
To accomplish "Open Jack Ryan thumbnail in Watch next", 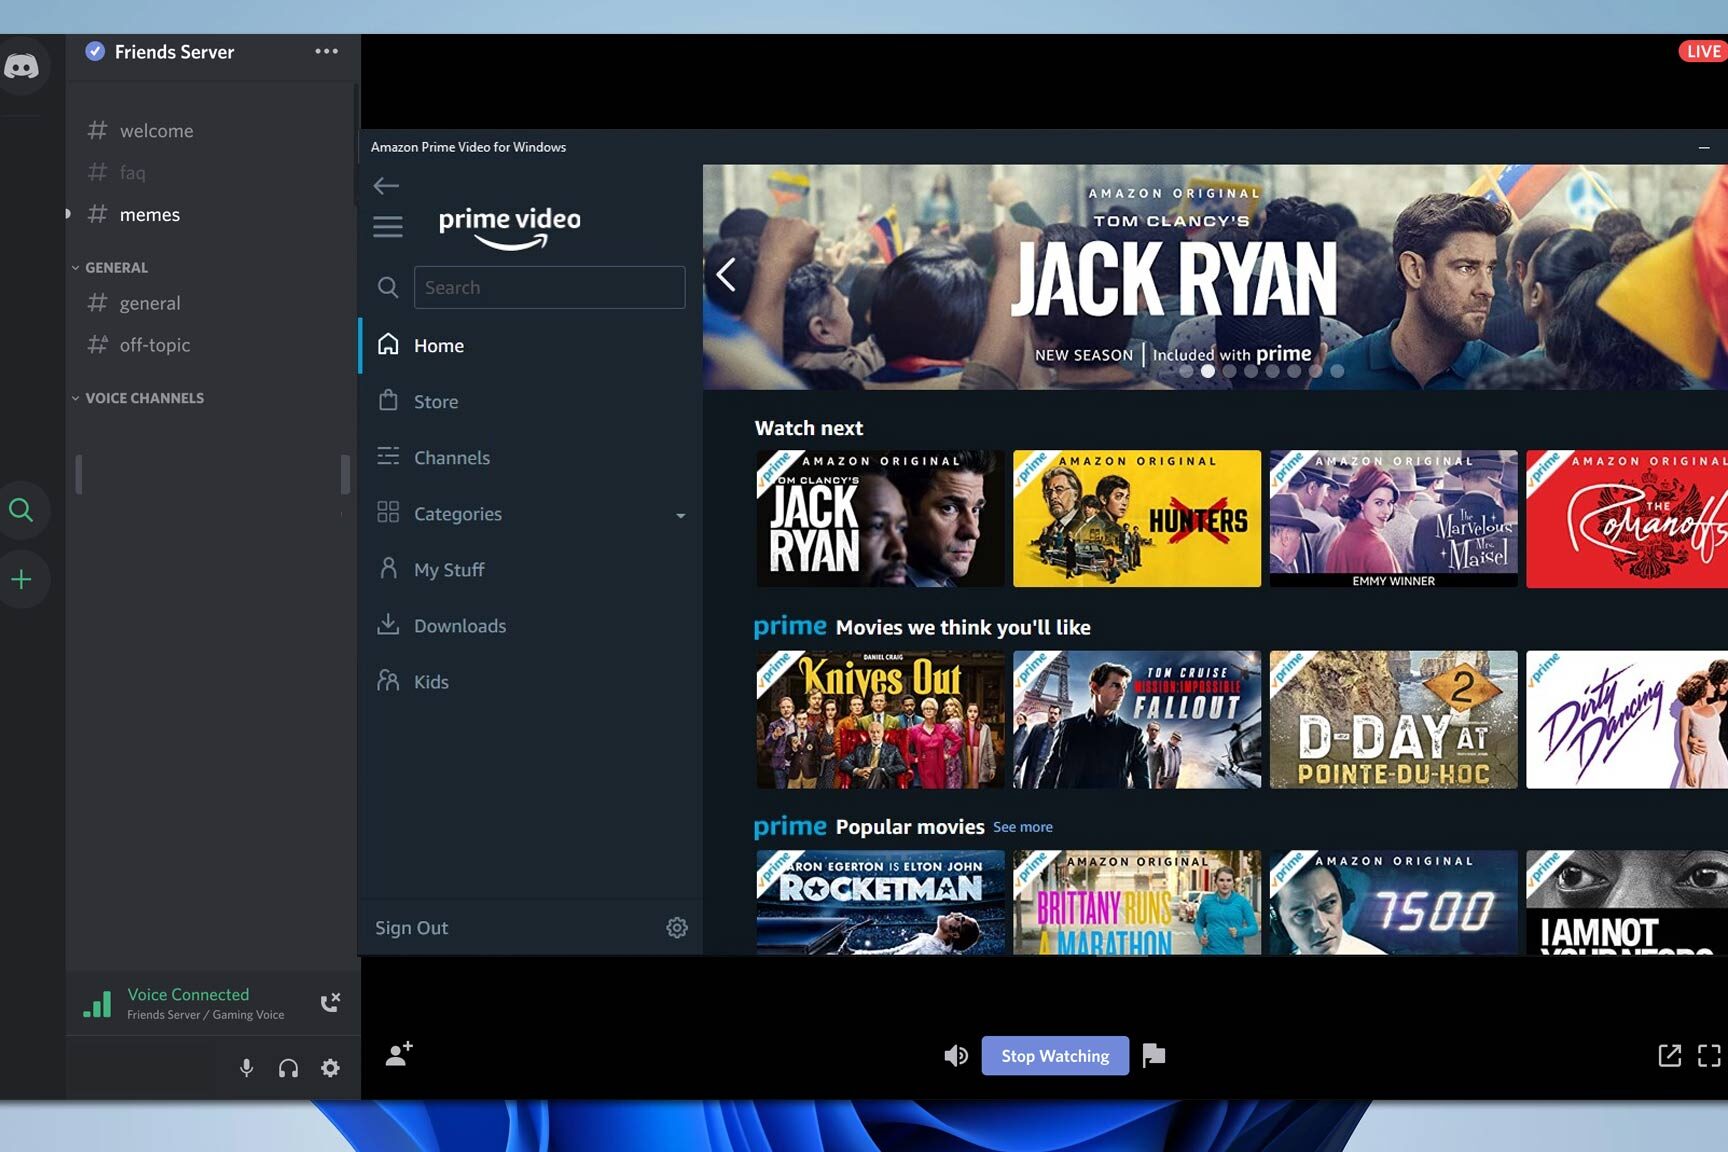I will coord(880,518).
